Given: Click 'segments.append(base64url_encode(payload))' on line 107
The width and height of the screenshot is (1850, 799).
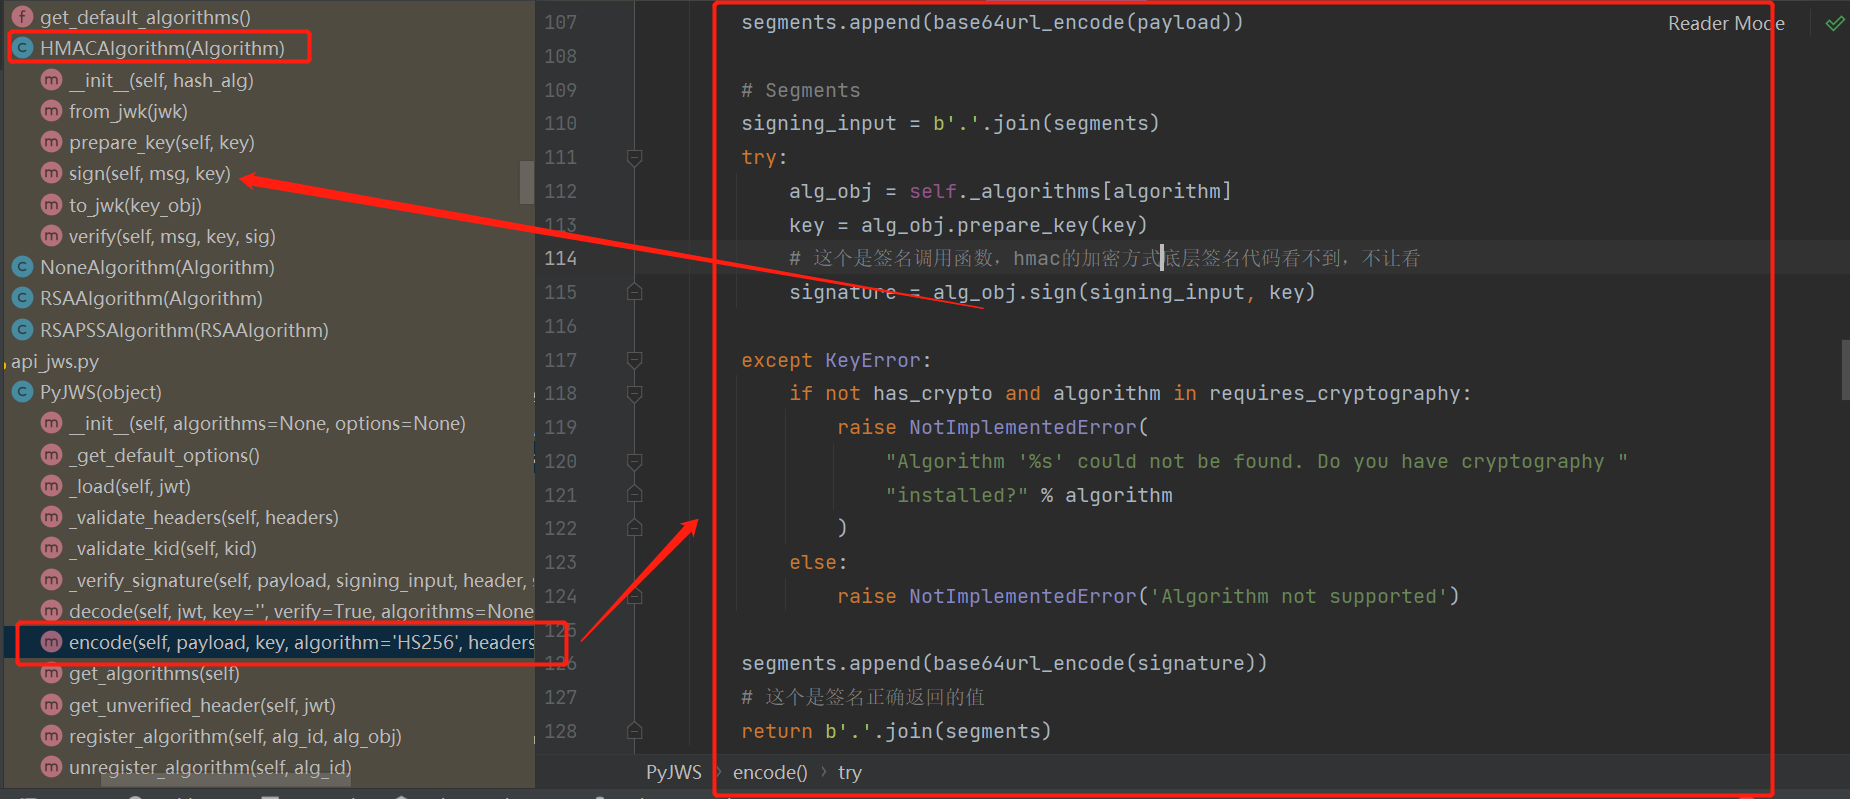Looking at the screenshot, I should click(x=992, y=22).
